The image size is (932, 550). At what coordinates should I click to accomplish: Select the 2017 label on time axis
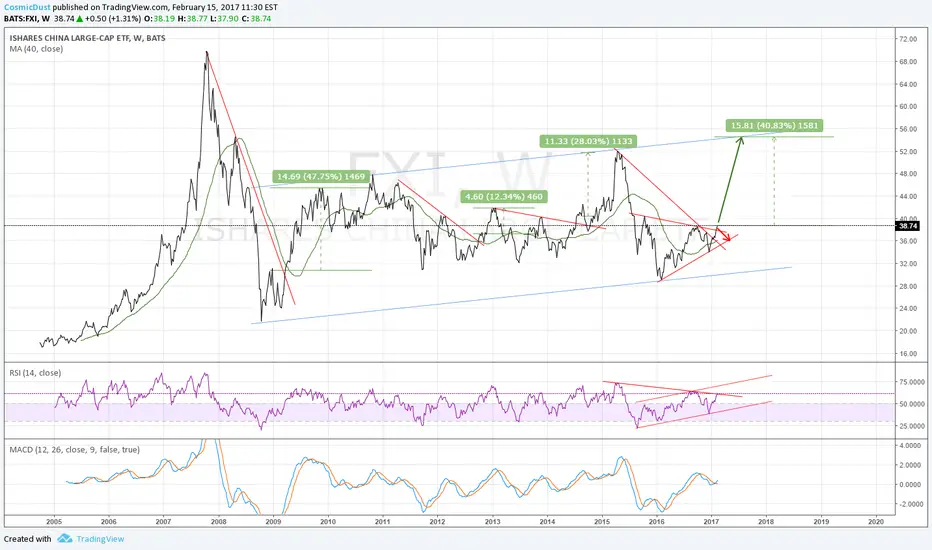pos(711,521)
